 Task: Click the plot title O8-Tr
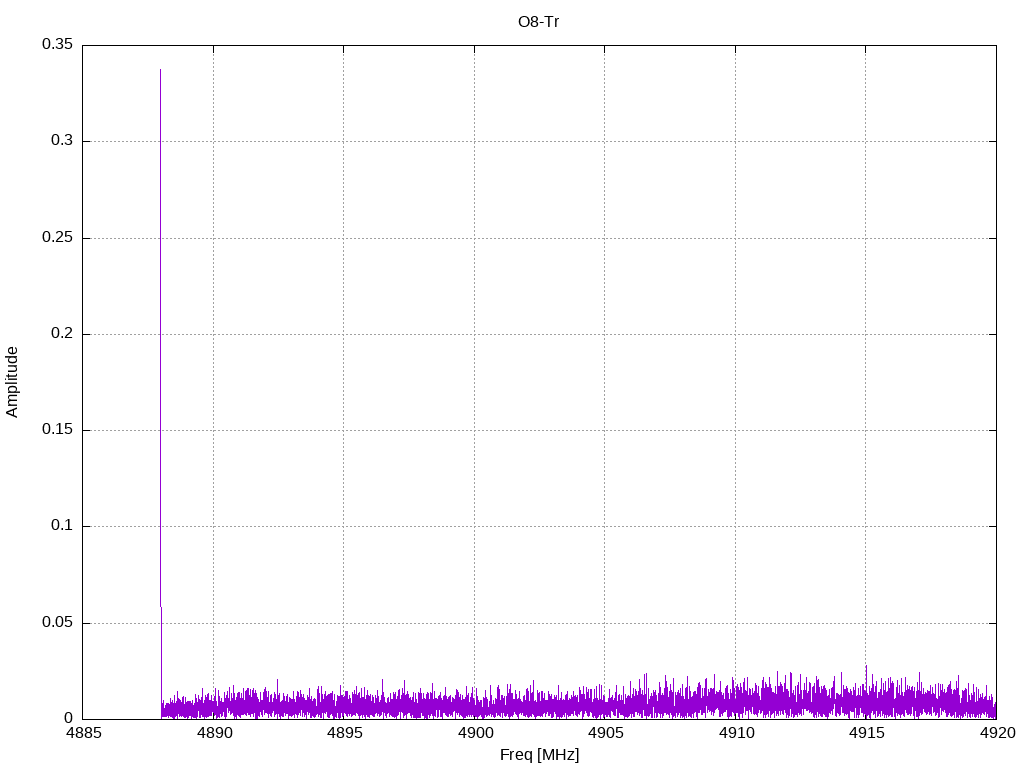[x=538, y=21]
